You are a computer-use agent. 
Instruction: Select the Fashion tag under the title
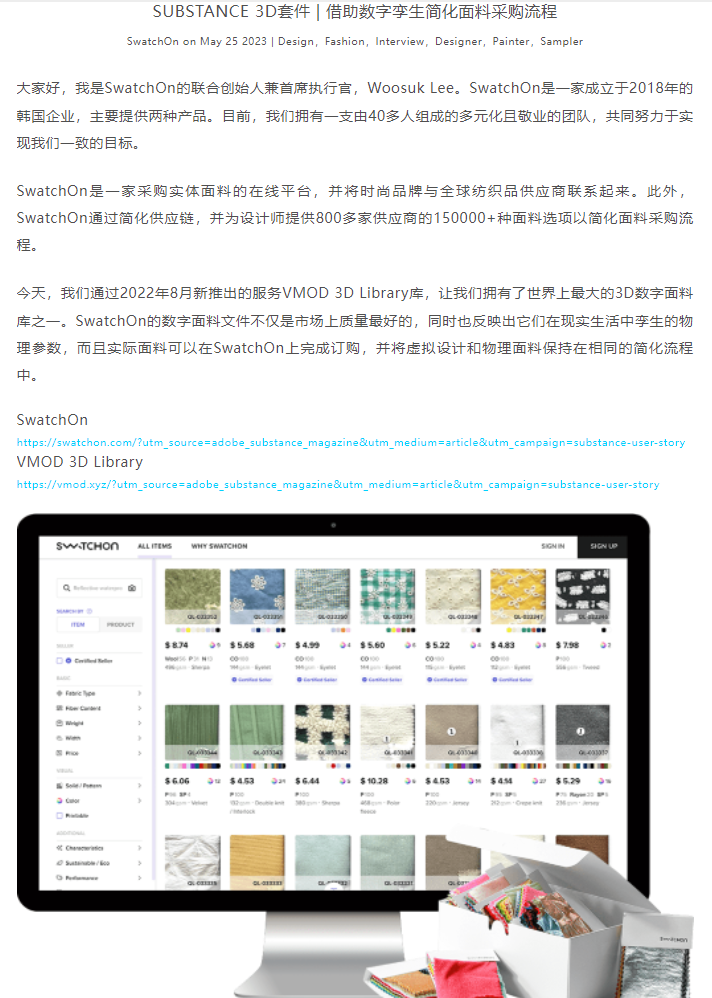345,41
